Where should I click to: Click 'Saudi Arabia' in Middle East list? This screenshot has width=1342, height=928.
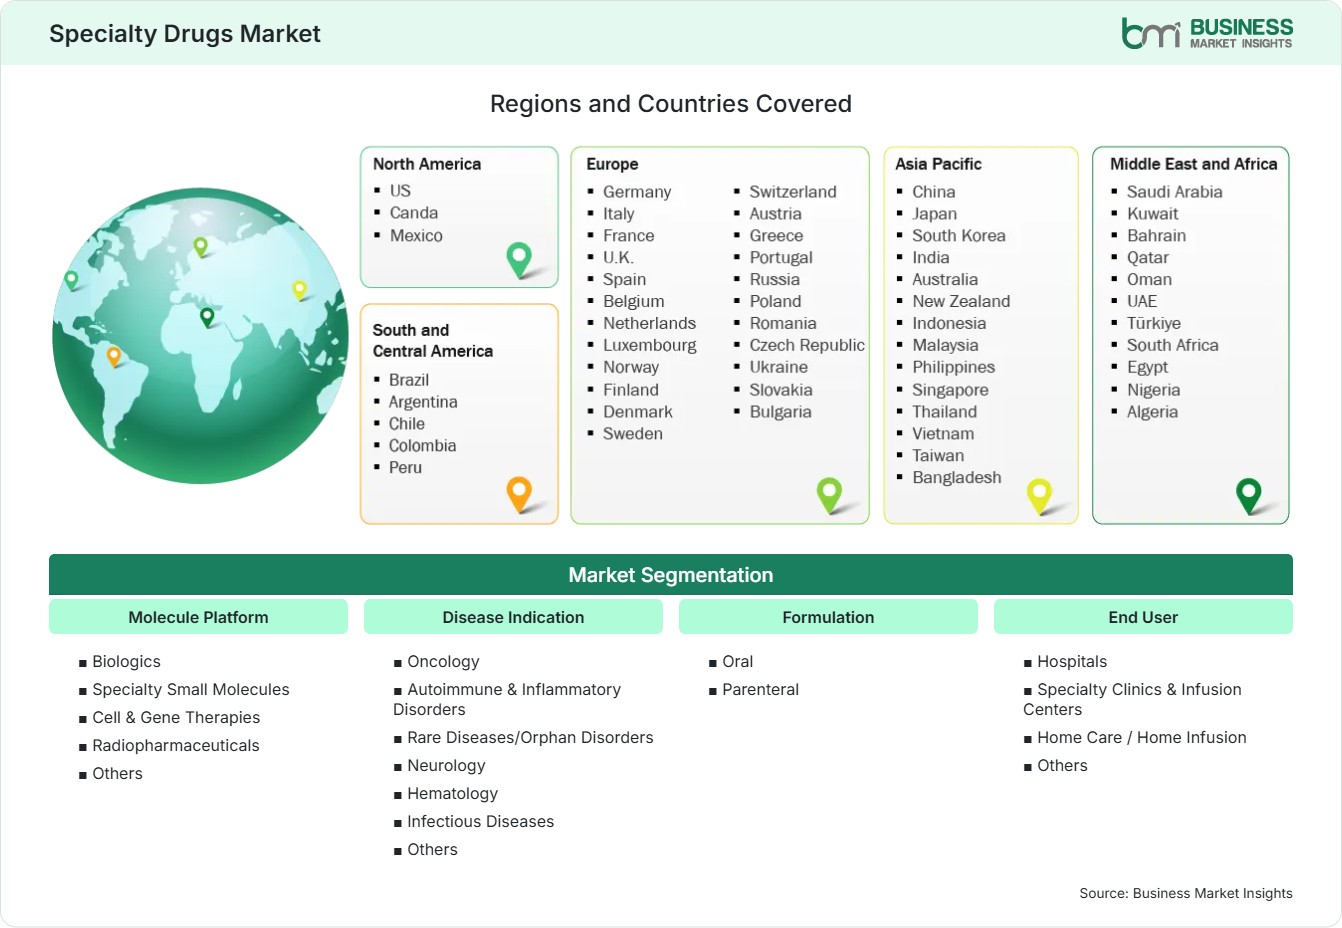[1175, 192]
